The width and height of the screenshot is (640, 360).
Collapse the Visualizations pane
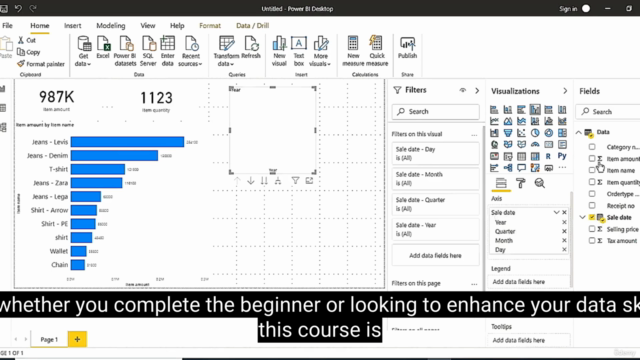[565, 91]
